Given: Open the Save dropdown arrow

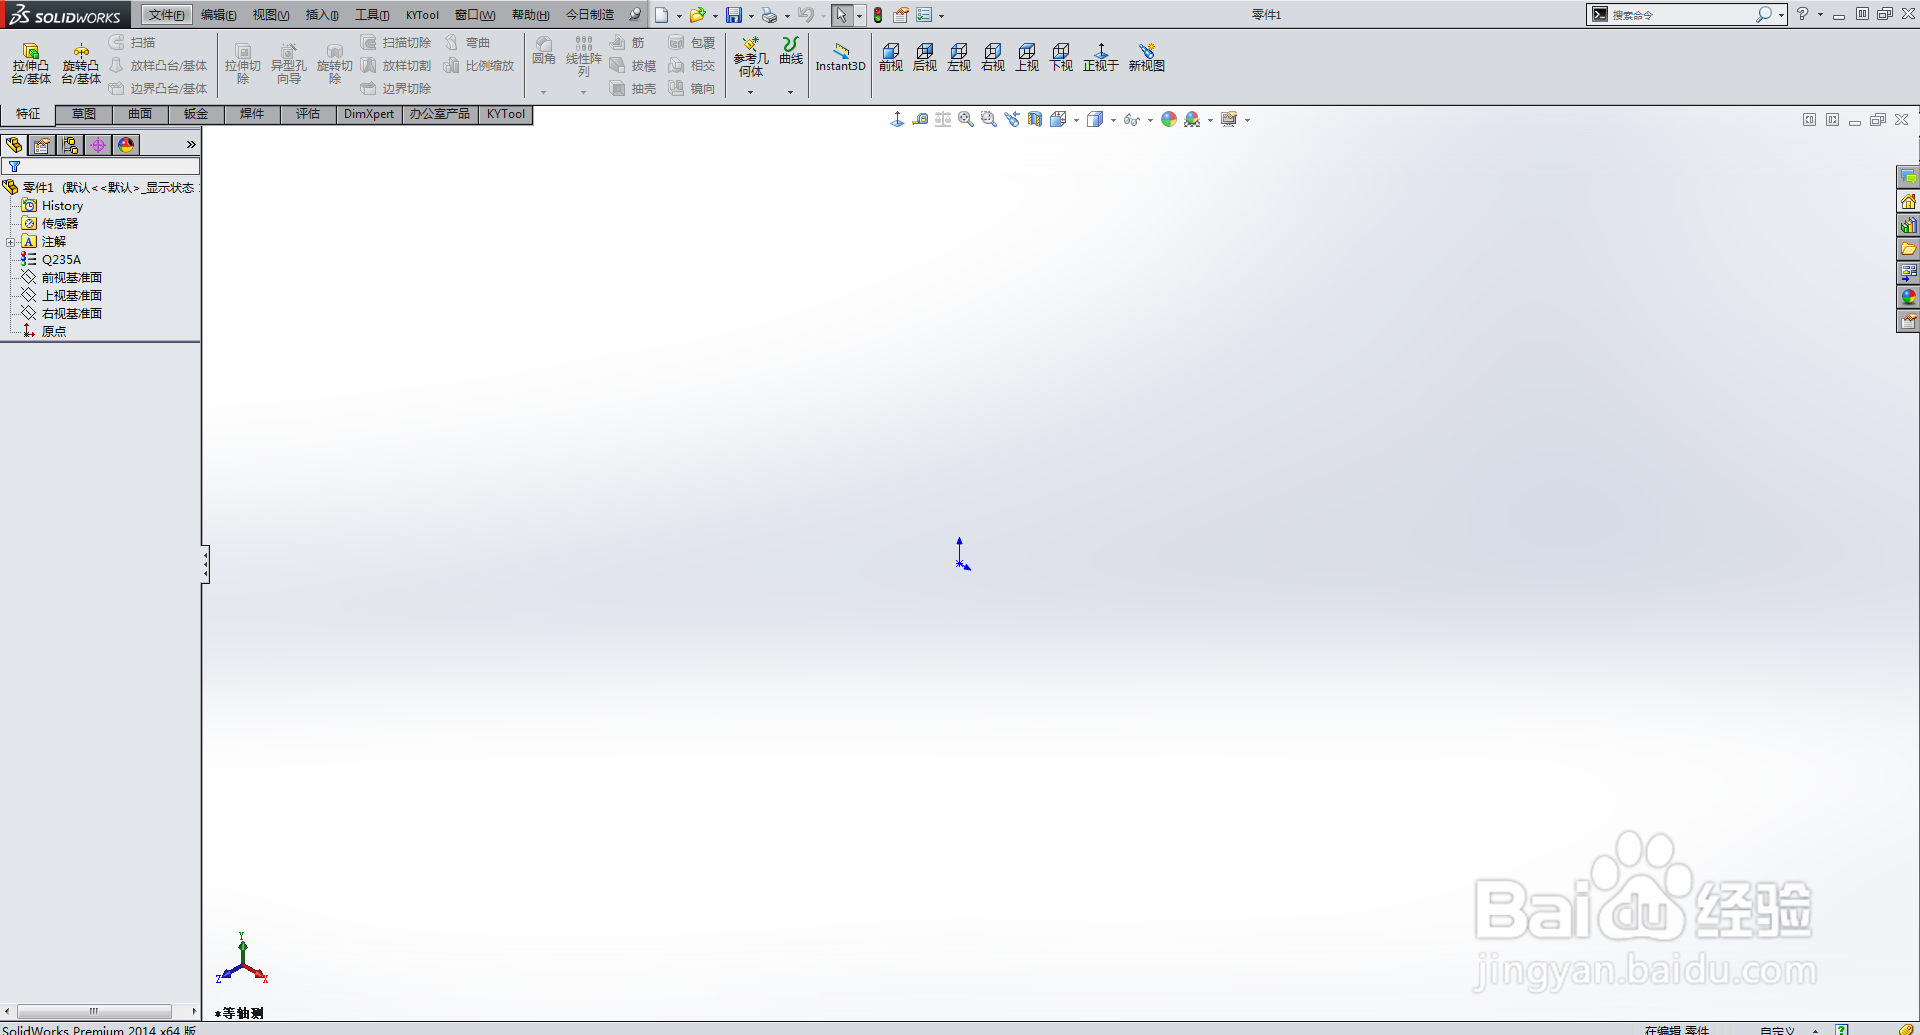Looking at the screenshot, I should coord(751,16).
